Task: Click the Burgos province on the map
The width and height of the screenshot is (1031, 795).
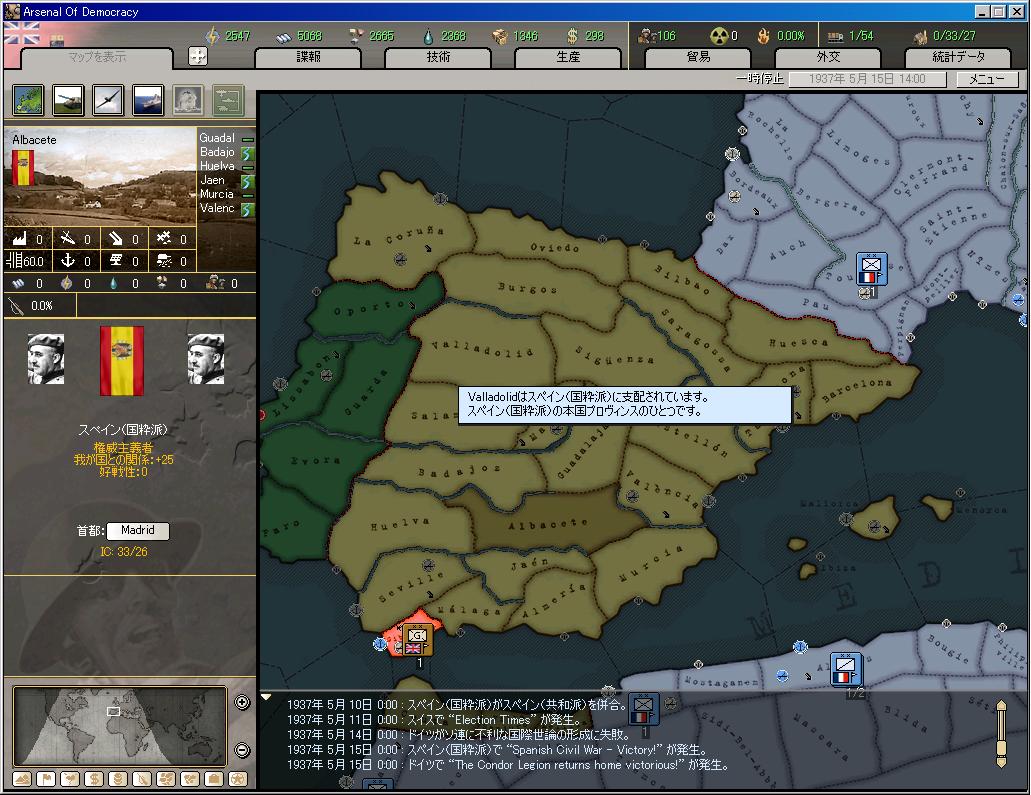Action: (527, 287)
